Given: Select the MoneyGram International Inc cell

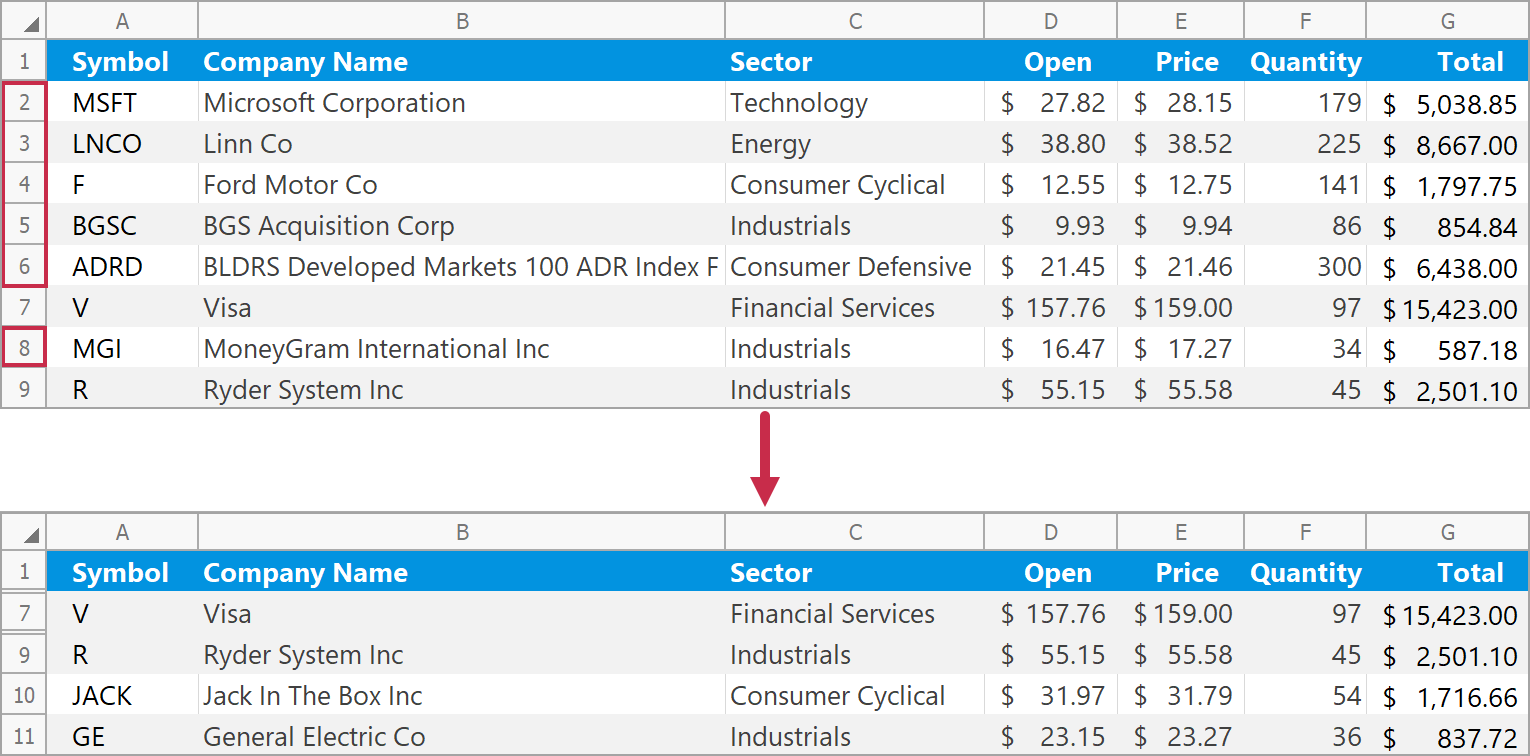Looking at the screenshot, I should pyautogui.click(x=376, y=349).
